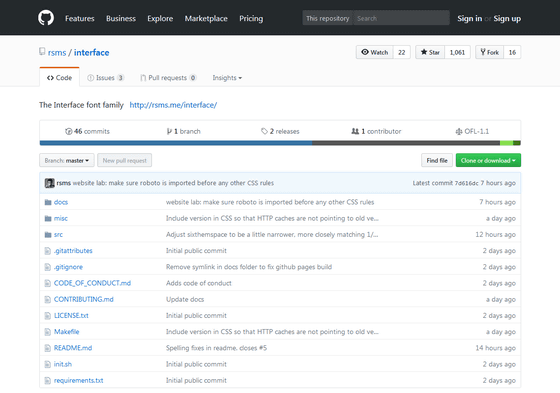Viewport: 560px width, 393px height.
Task: Open the http://rsms.me/interface/ website link
Action: click(173, 105)
